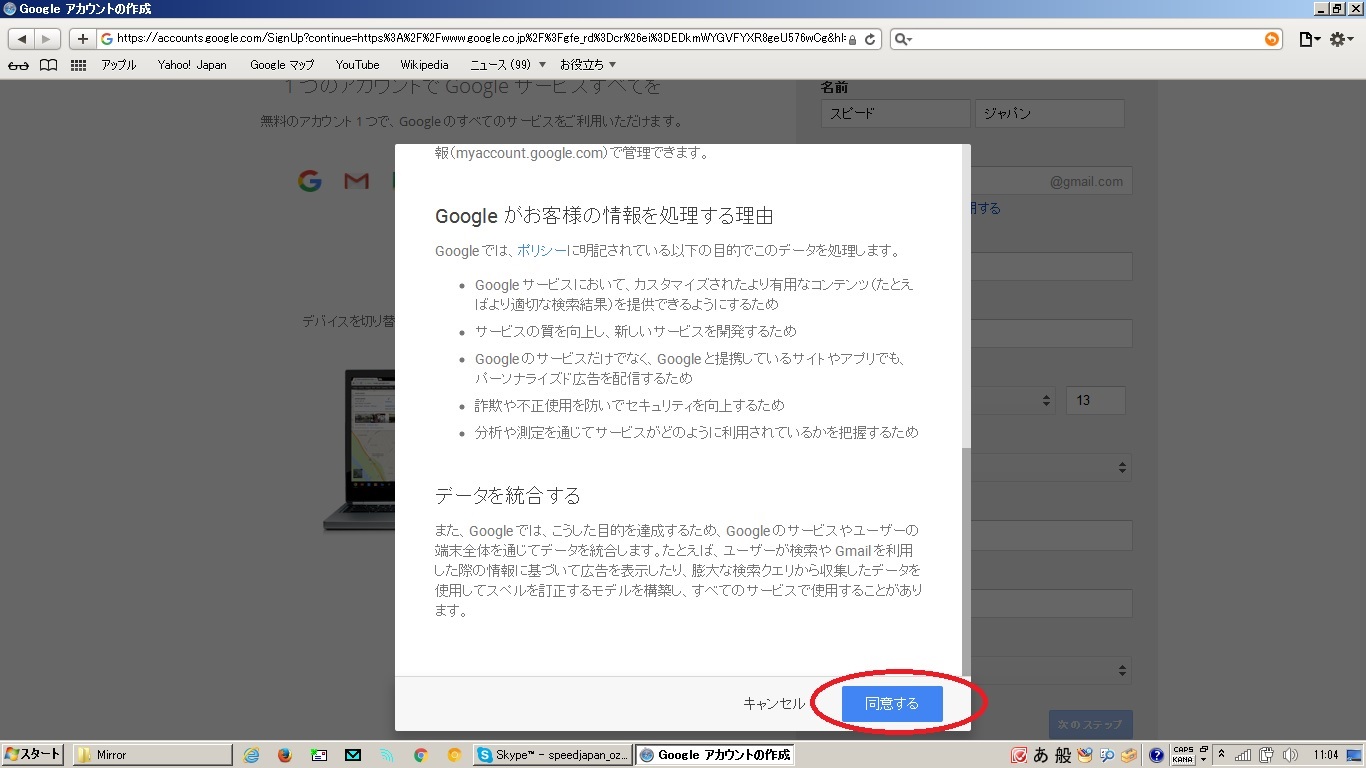Switch to the Google アカウントの作成 taskbar window
This screenshot has height=768, width=1366.
[715, 755]
